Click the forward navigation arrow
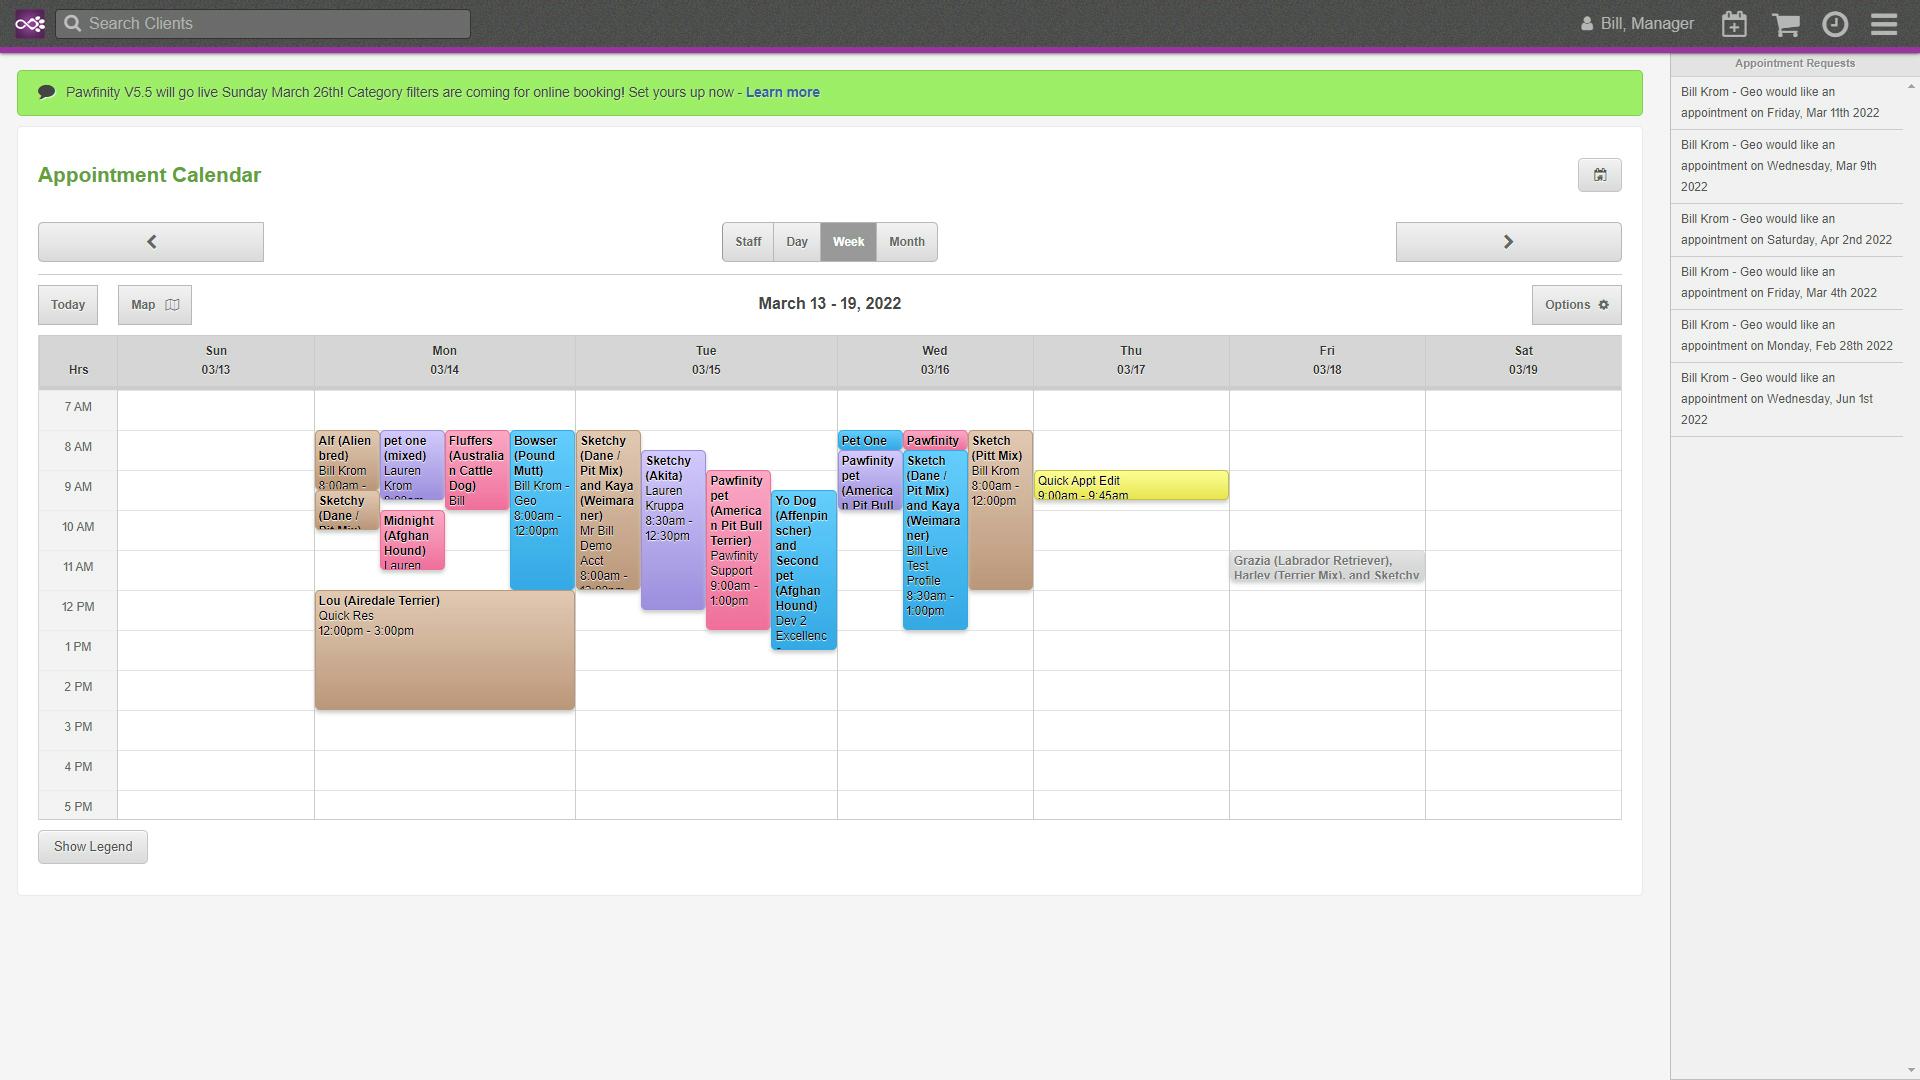The image size is (1920, 1080). coord(1509,241)
